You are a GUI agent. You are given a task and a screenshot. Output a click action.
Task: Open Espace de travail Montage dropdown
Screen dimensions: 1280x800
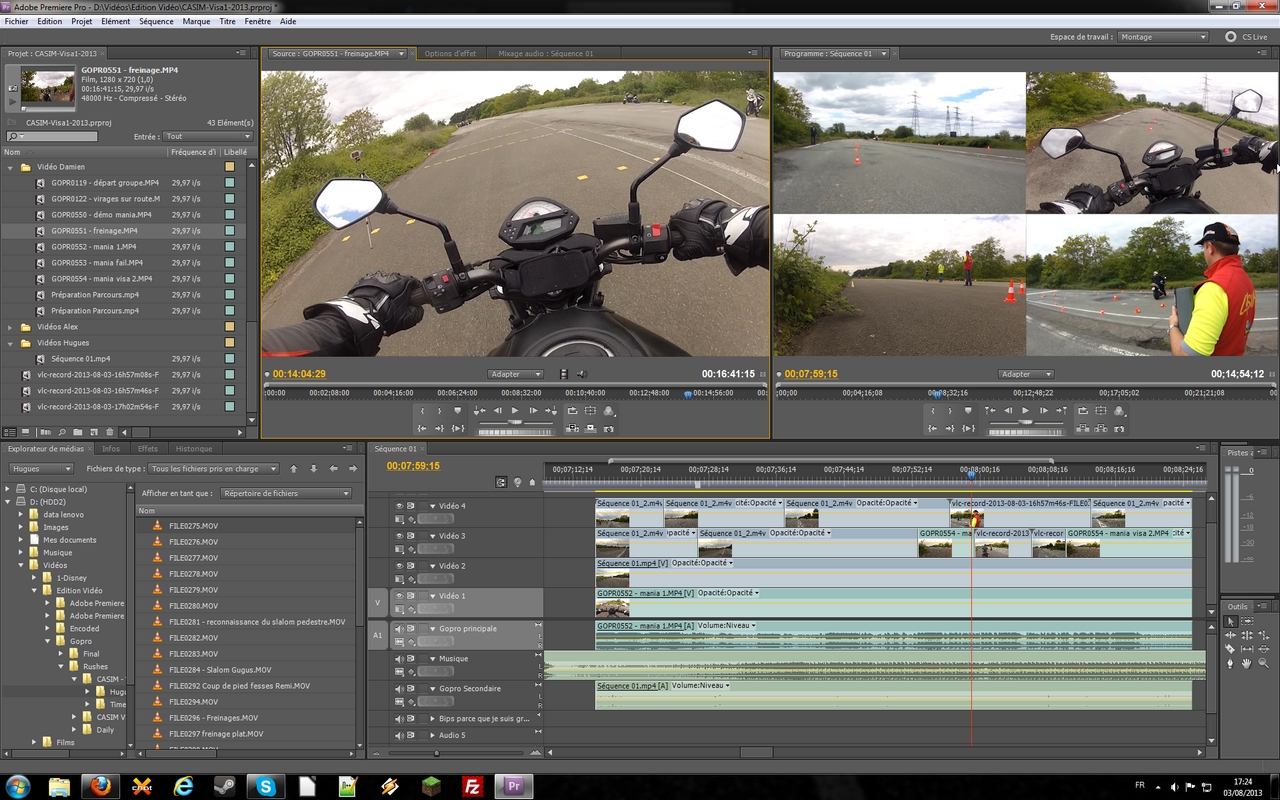[x=1162, y=37]
